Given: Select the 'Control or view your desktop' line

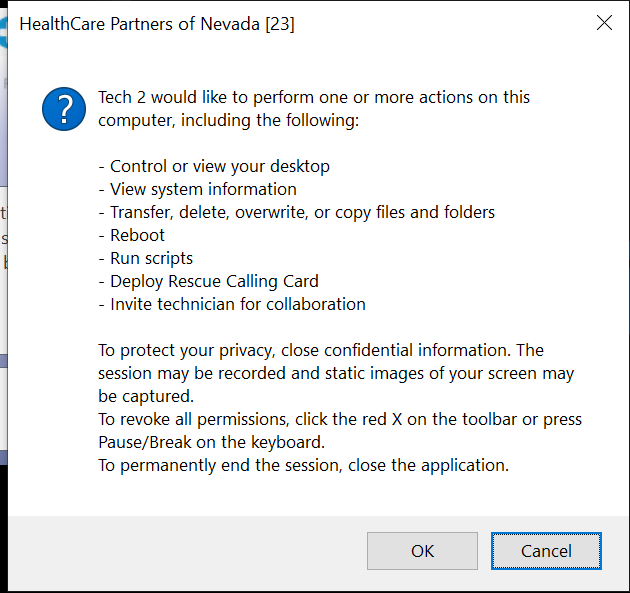Looking at the screenshot, I should (x=214, y=166).
